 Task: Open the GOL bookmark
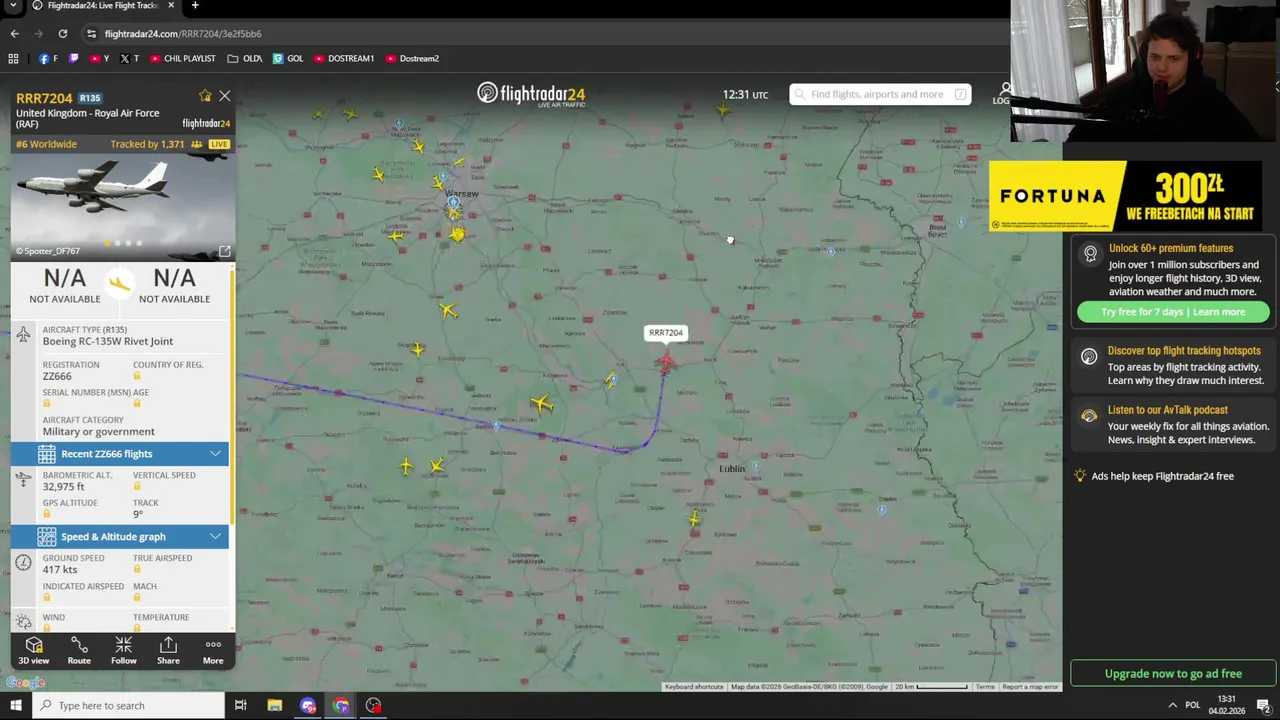288,59
